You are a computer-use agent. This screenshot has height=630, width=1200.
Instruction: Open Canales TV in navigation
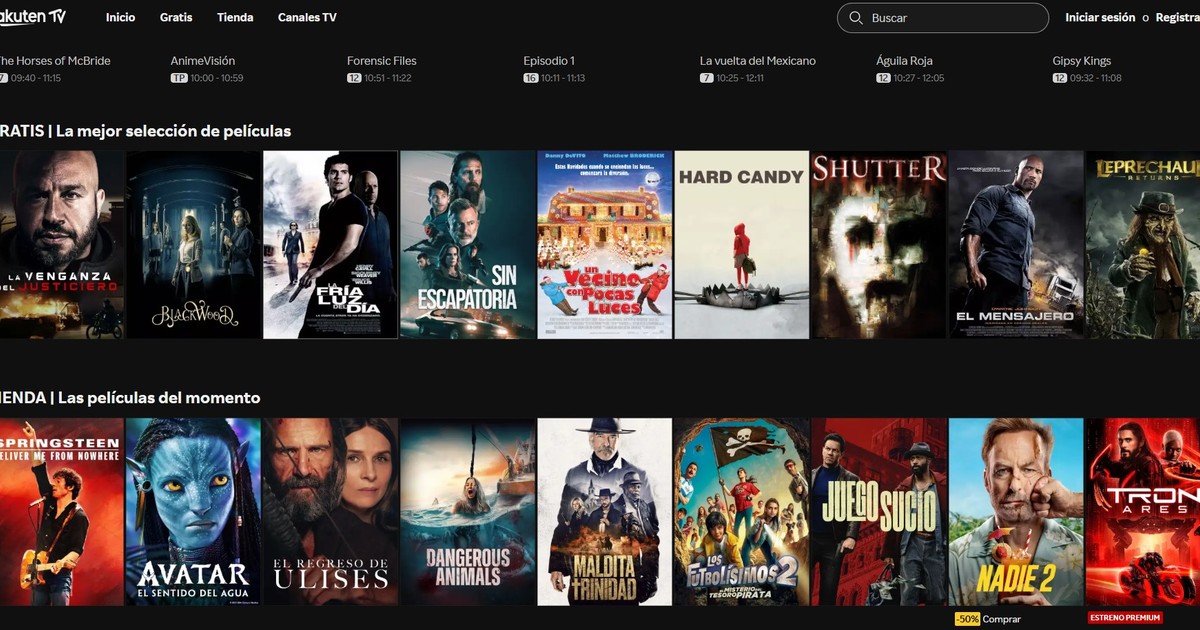[307, 18]
